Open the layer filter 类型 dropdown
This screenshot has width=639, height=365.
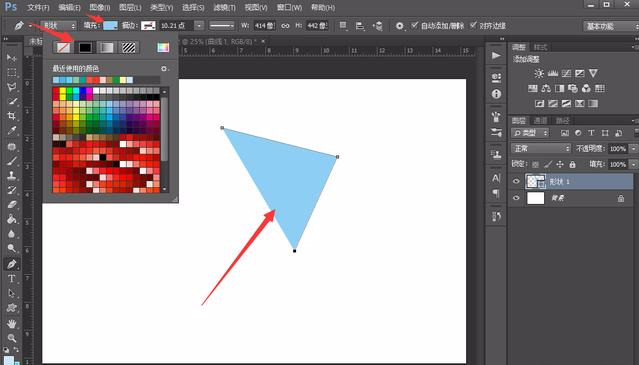pyautogui.click(x=530, y=133)
